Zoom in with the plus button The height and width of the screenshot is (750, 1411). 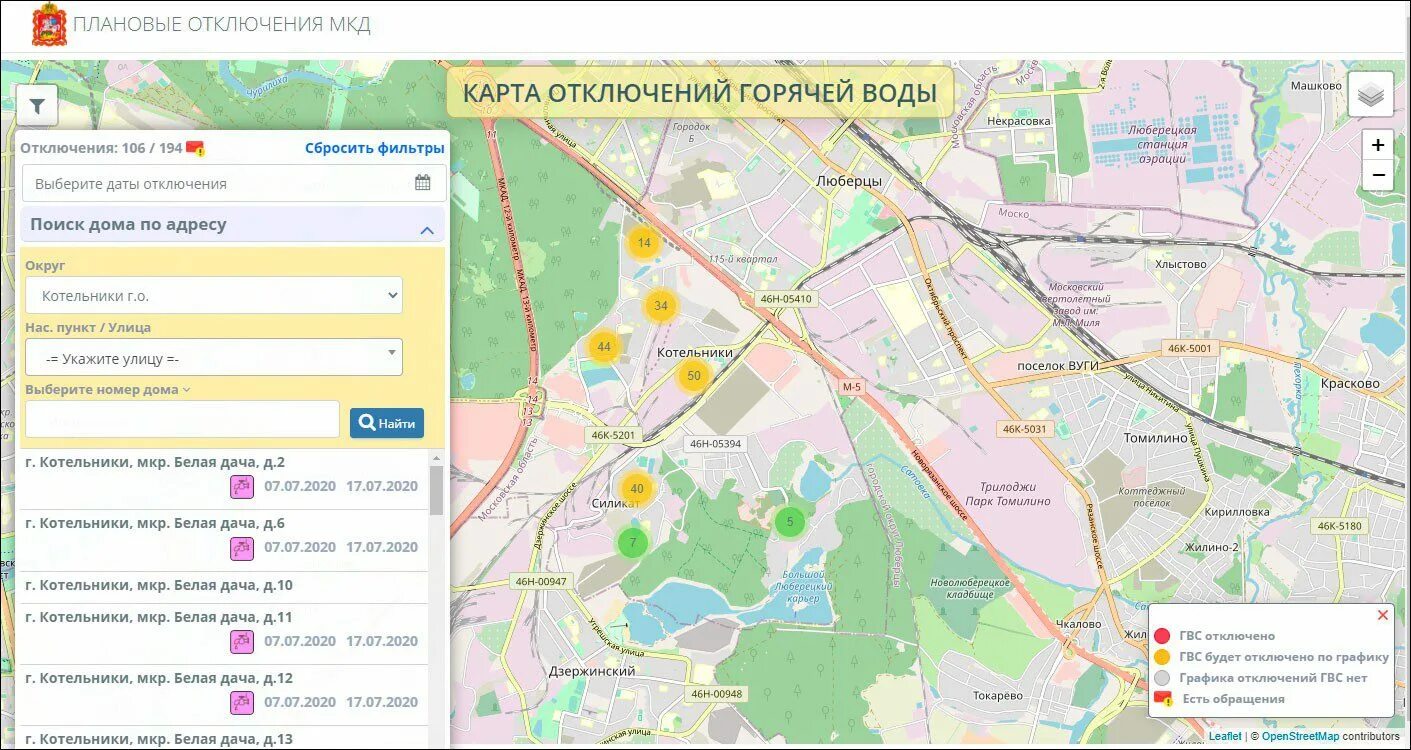click(x=1378, y=145)
